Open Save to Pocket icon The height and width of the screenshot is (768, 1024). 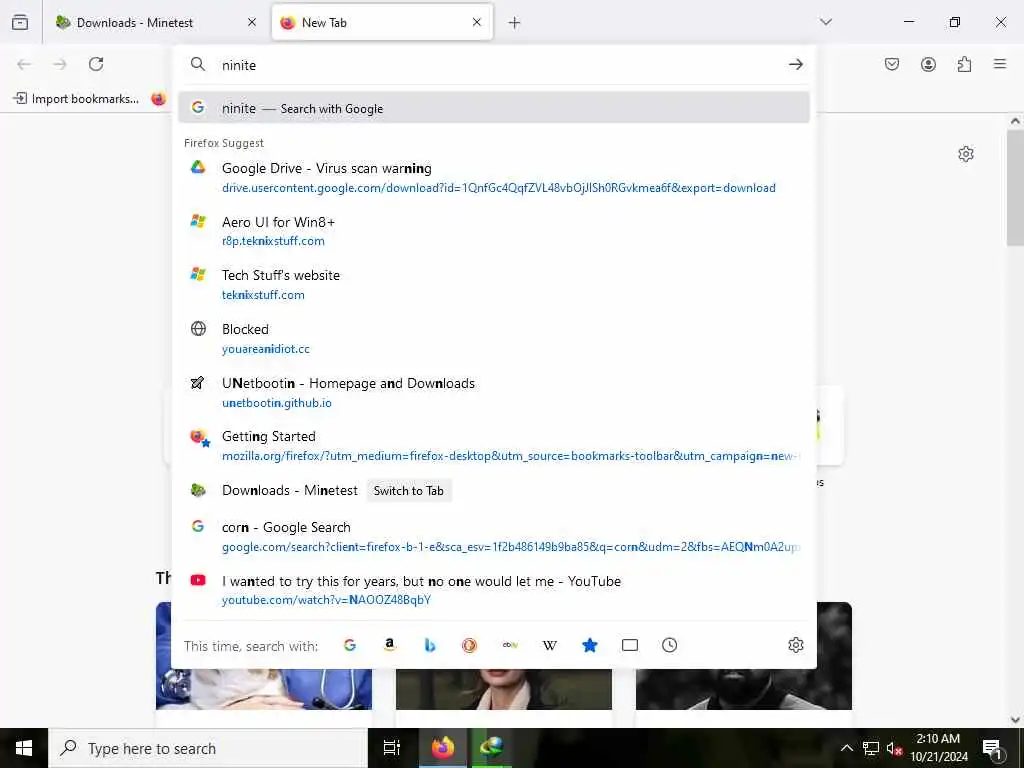pyautogui.click(x=892, y=64)
